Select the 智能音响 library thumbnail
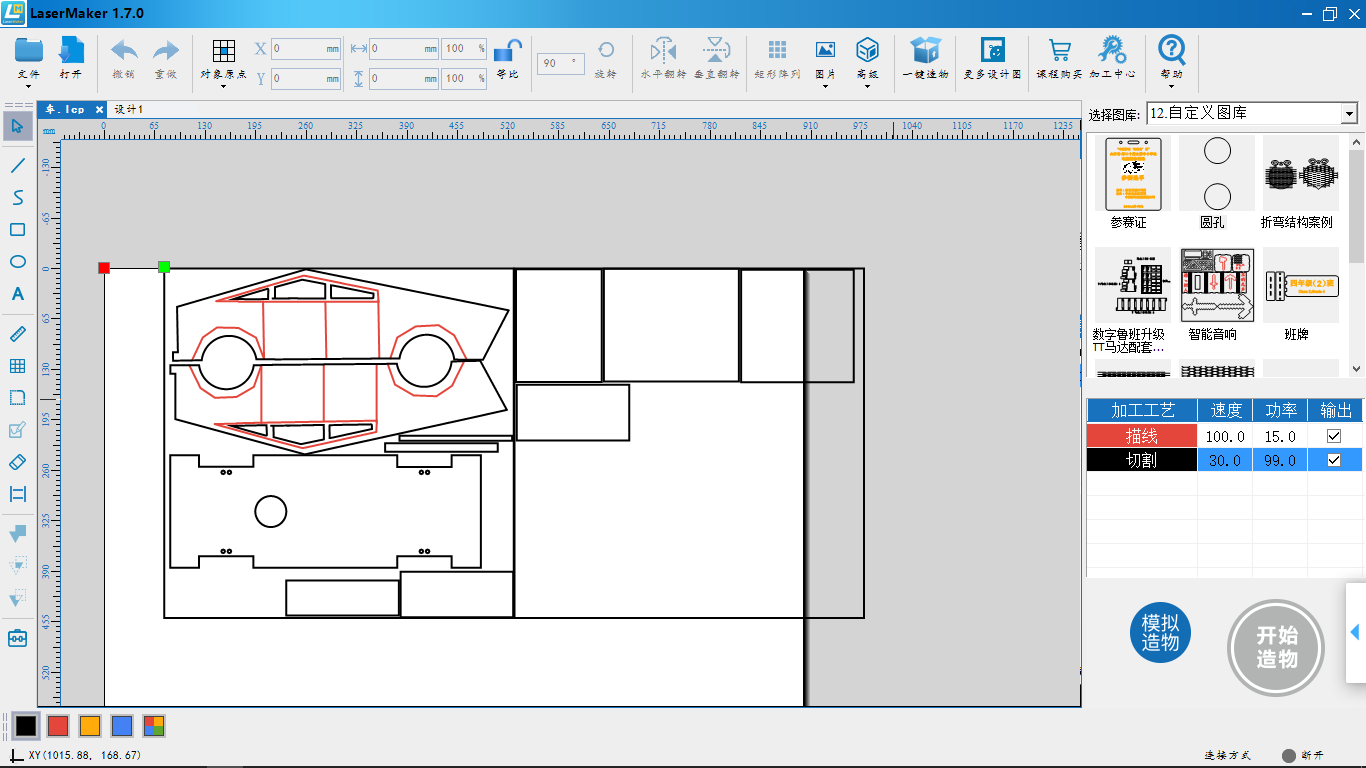Image resolution: width=1366 pixels, height=768 pixels. (x=1216, y=284)
